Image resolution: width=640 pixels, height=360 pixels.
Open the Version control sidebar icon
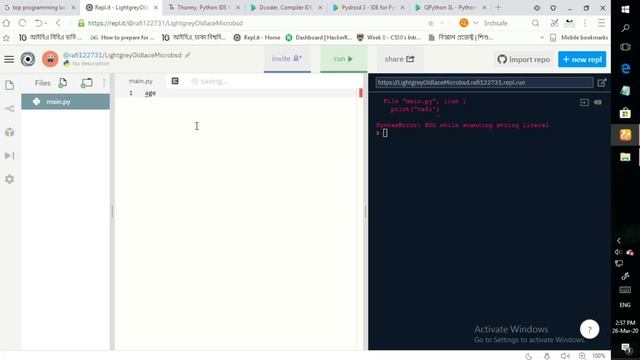[x=9, y=109]
